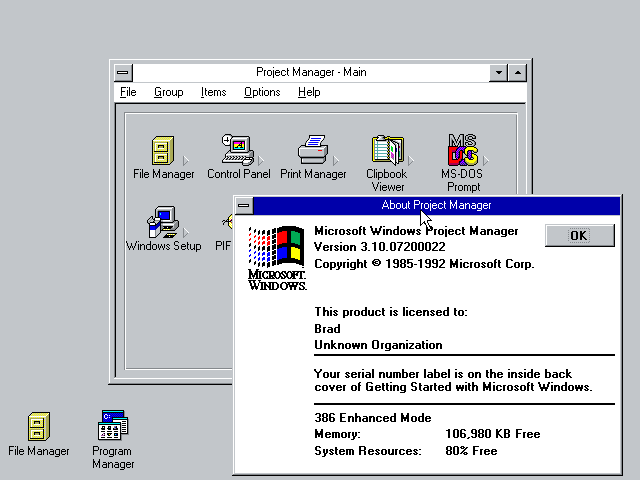Start the MS-DOS Prompt icon

pos(462,149)
